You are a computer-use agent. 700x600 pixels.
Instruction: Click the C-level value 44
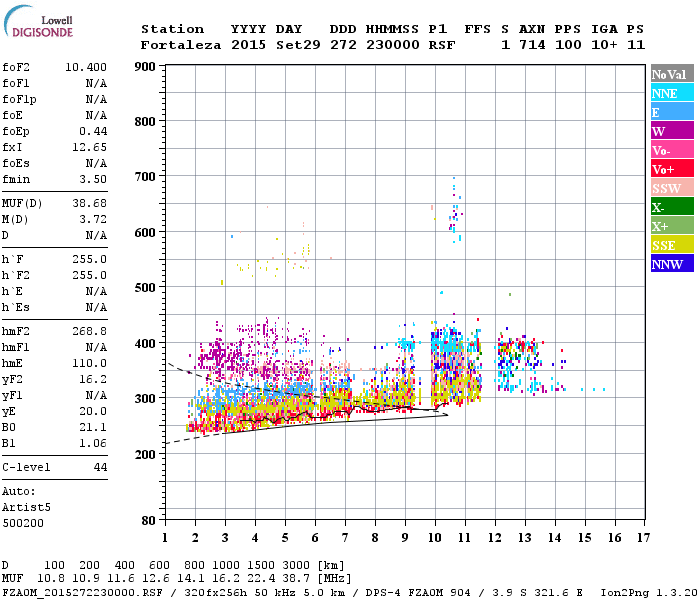[x=100, y=467]
